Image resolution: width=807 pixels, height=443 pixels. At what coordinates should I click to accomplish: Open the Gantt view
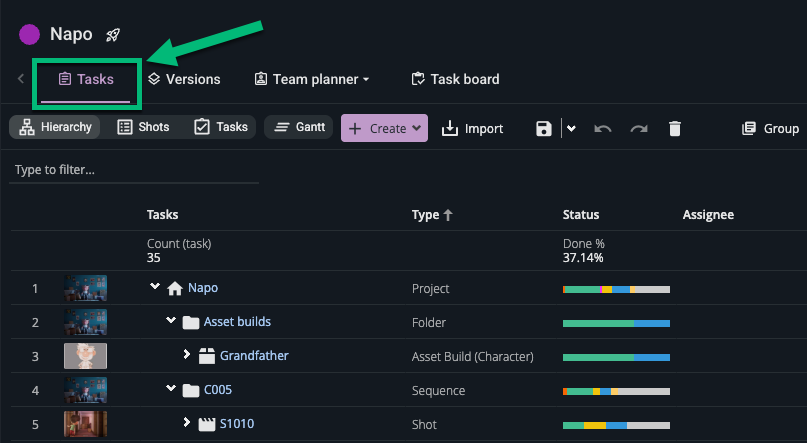tap(299, 127)
